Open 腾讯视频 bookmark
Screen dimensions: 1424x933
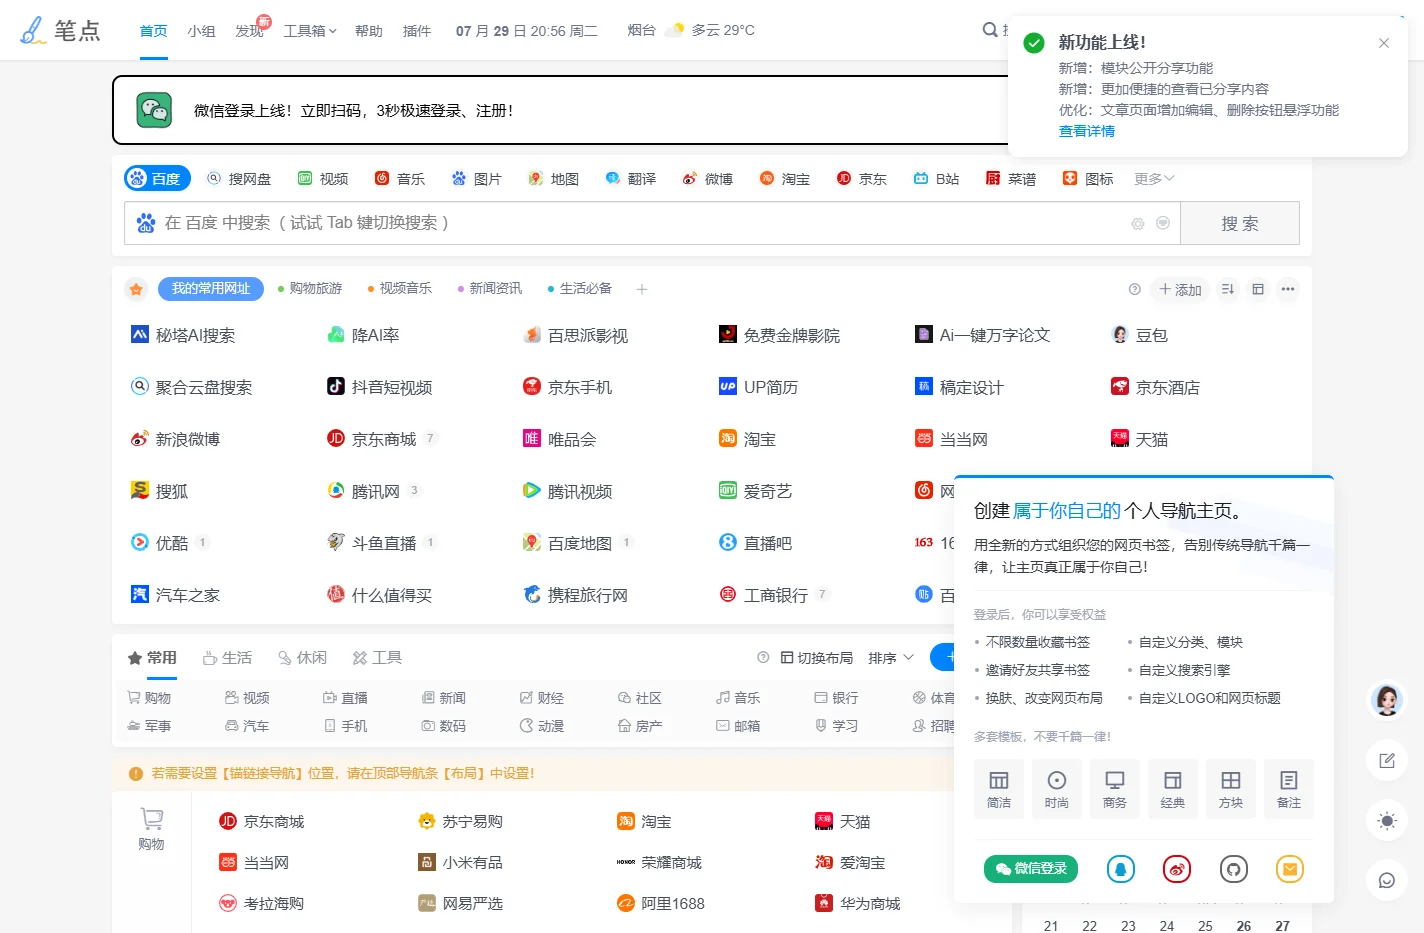pos(568,491)
